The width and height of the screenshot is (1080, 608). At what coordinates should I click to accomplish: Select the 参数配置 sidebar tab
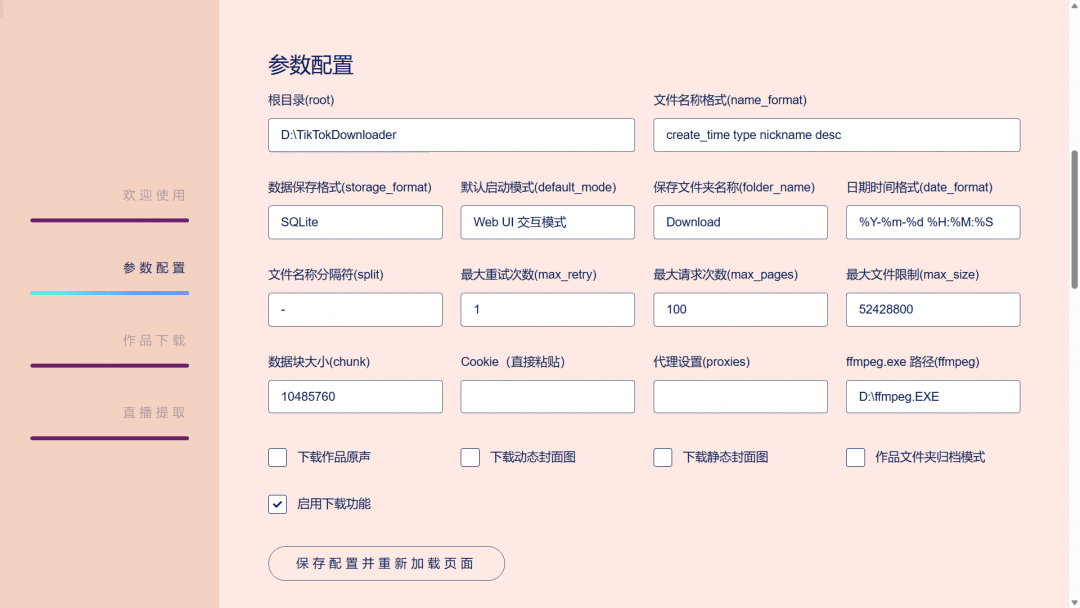[154, 268]
